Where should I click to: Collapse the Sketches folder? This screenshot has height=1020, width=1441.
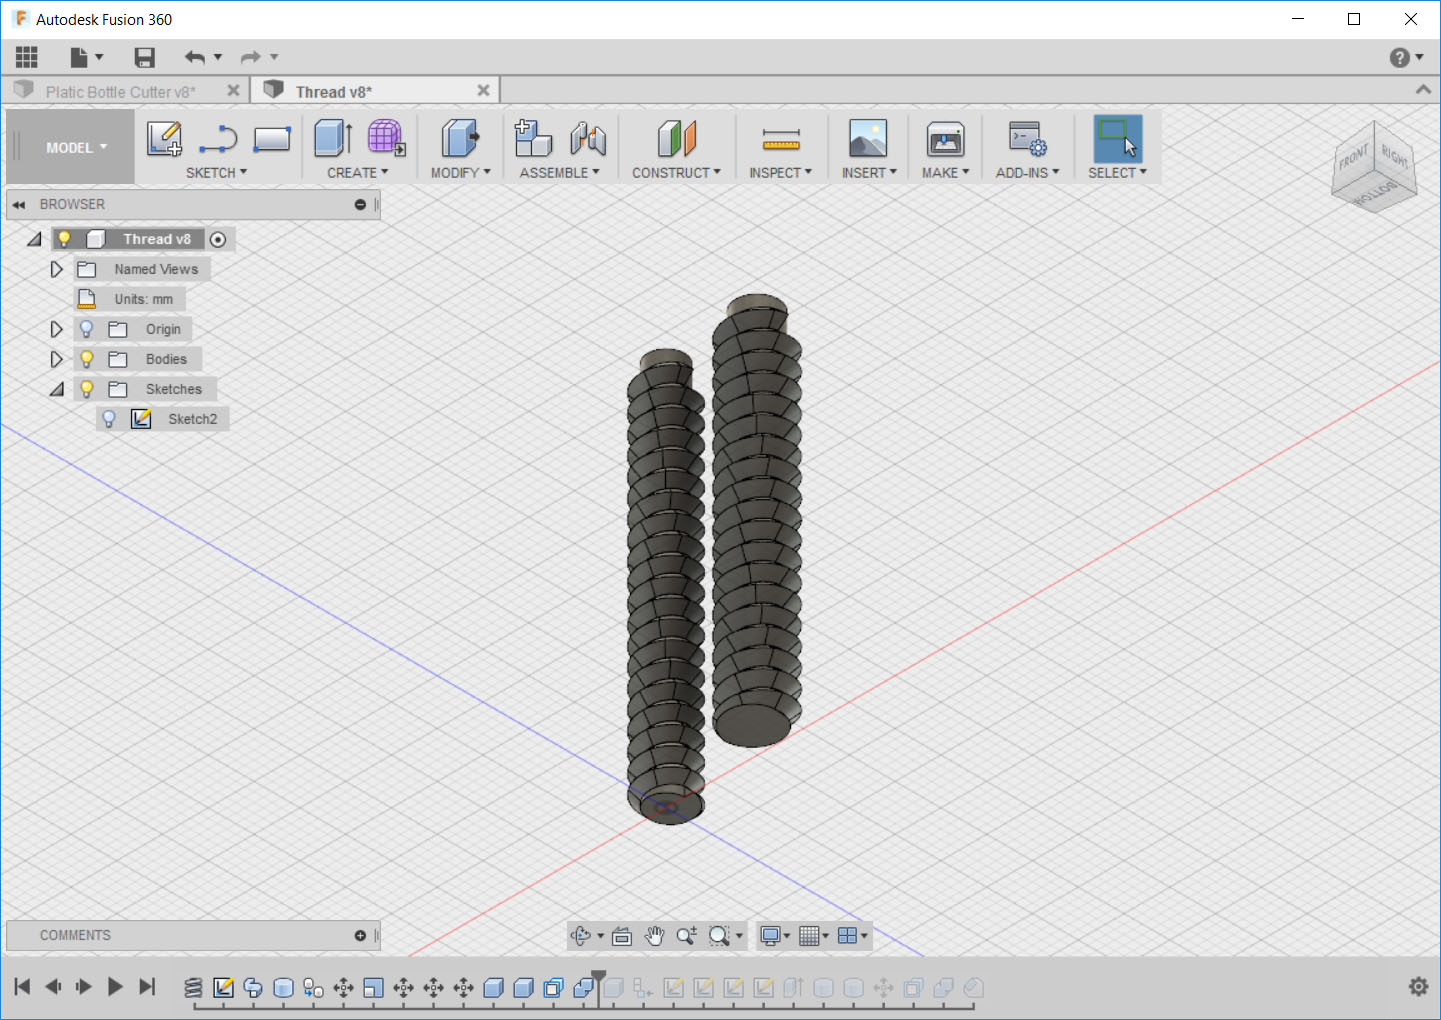(x=57, y=389)
